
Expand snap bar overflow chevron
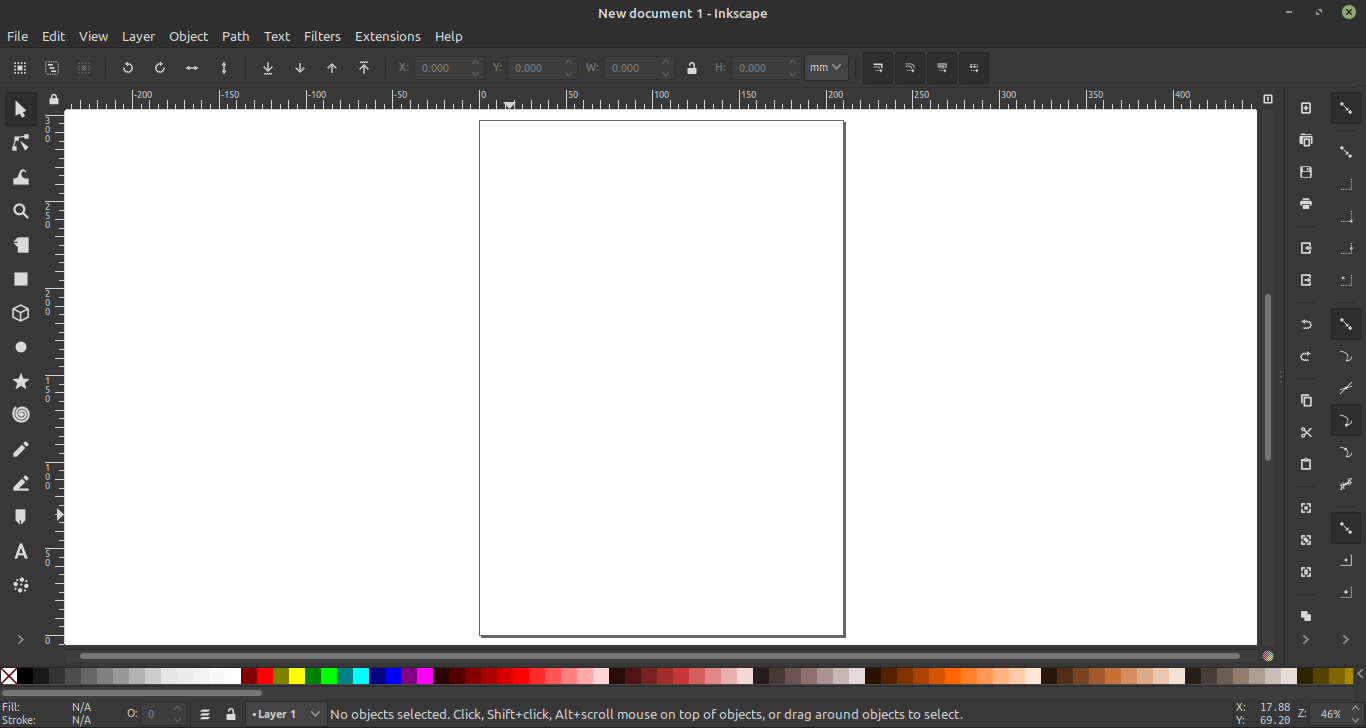click(1346, 639)
